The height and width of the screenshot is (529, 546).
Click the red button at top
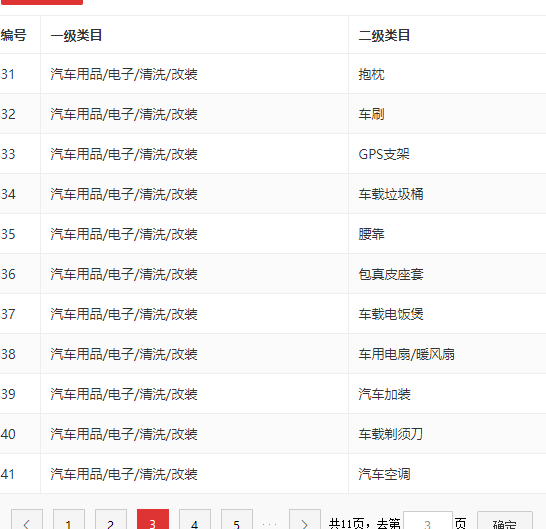pyautogui.click(x=42, y=2)
